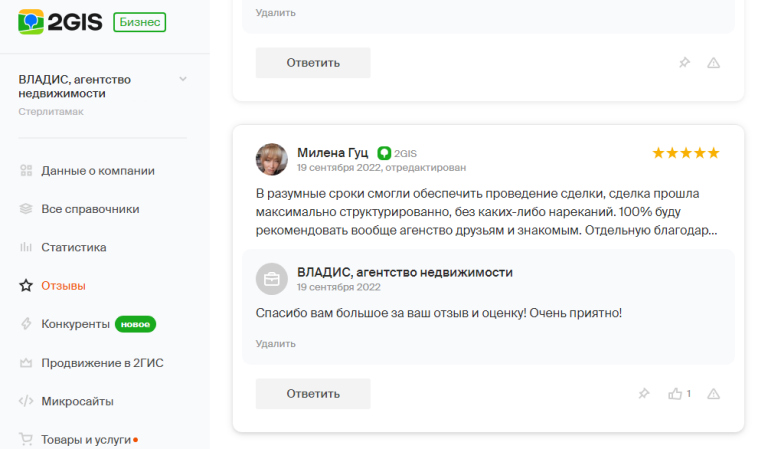The height and width of the screenshot is (449, 768).
Task: Click the green 2GIS source icon by Милена Гуц
Action: (384, 153)
